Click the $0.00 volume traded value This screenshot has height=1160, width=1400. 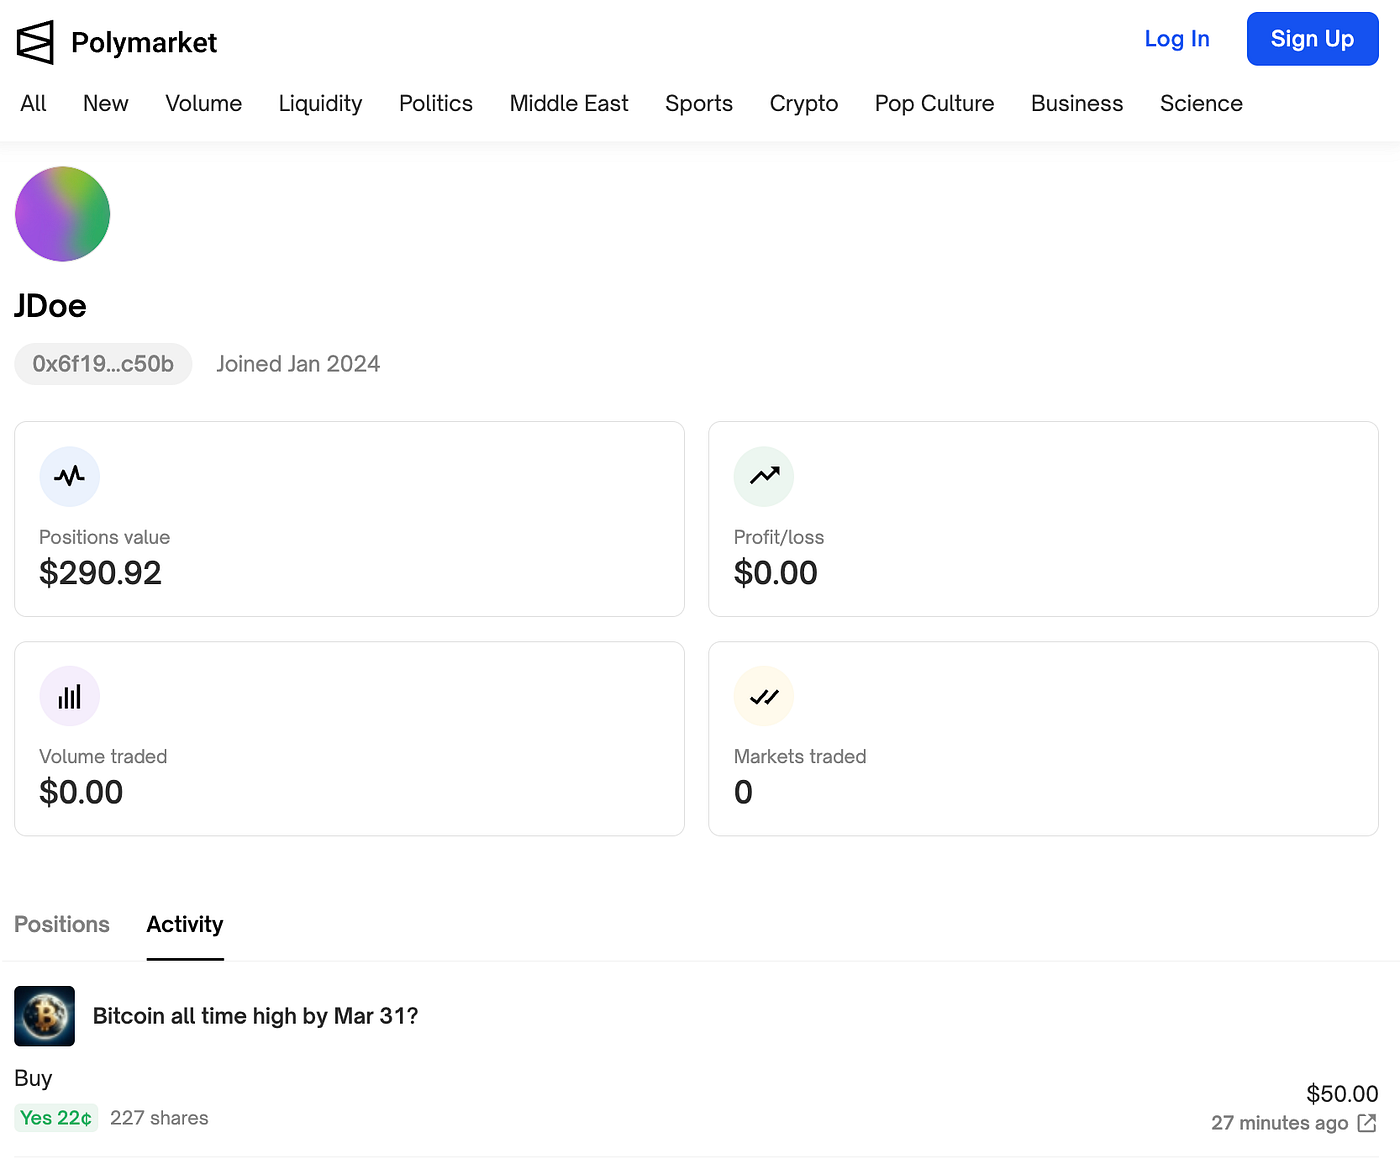click(x=81, y=792)
